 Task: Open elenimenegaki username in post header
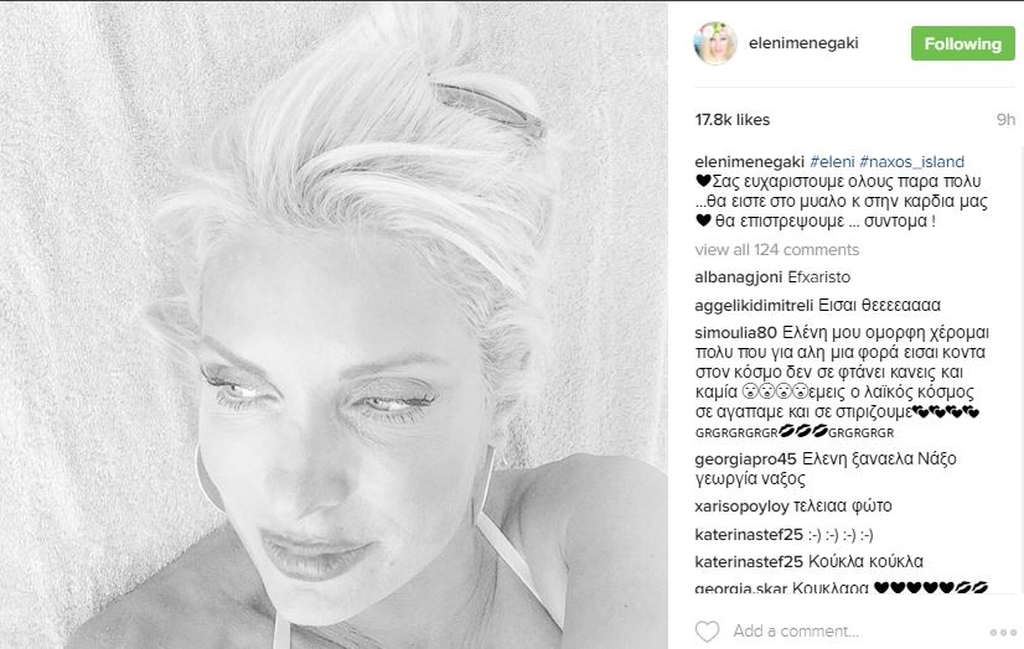(x=803, y=43)
